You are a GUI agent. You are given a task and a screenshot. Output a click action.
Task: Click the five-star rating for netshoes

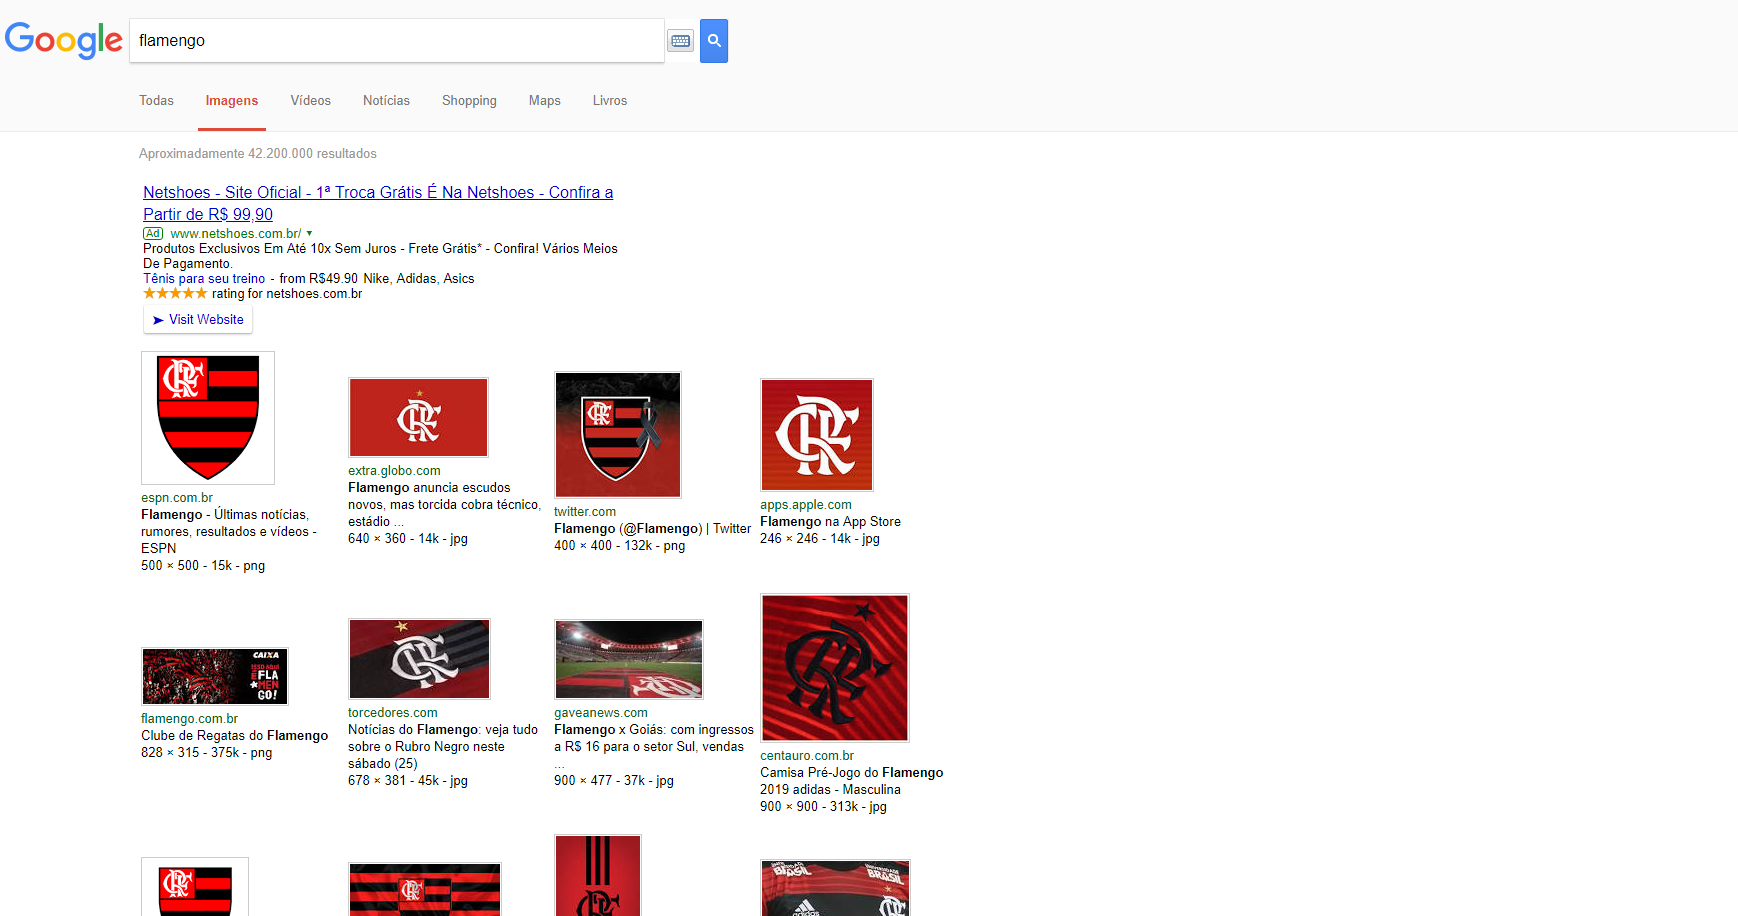click(175, 294)
